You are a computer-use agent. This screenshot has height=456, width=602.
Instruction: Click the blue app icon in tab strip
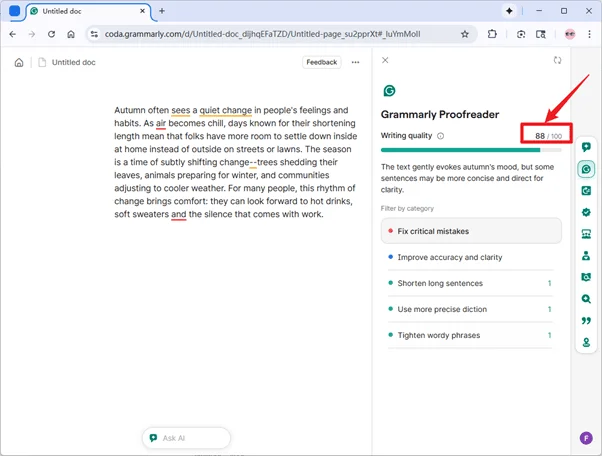15,11
